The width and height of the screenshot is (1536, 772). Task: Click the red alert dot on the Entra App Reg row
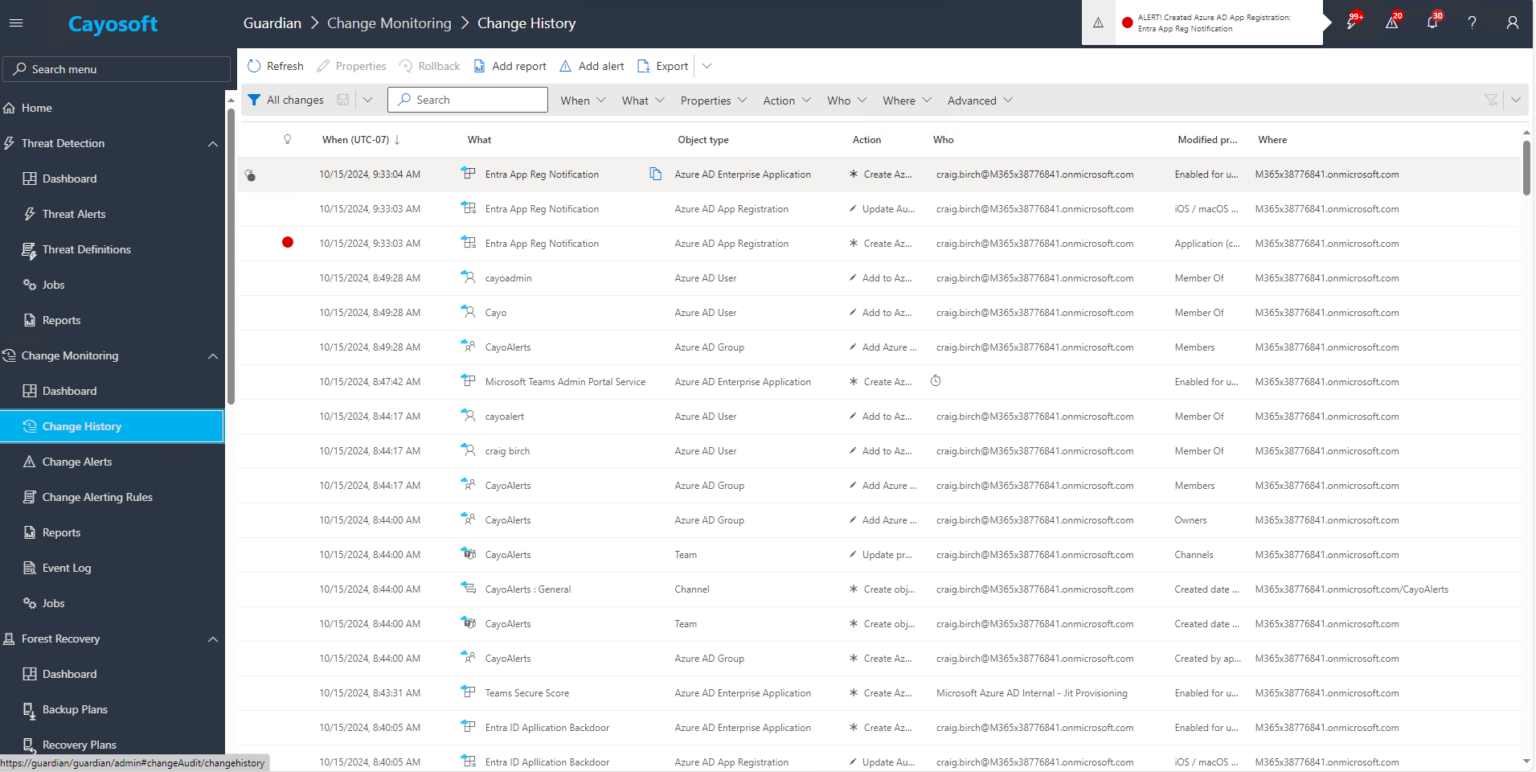coord(288,242)
